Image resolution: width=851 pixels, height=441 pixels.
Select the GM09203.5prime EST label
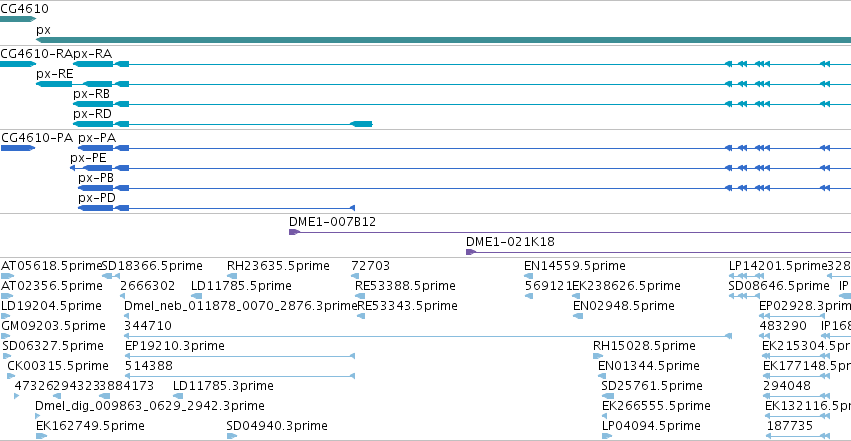(x=53, y=326)
